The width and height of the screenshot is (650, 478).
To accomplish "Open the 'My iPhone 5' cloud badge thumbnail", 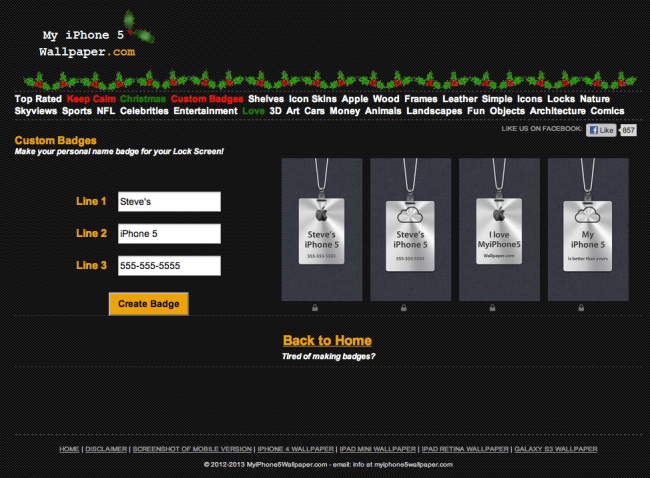I will pos(588,229).
